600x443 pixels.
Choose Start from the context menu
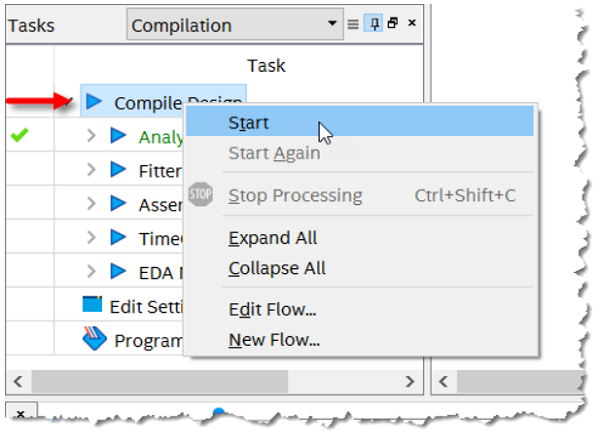point(250,123)
